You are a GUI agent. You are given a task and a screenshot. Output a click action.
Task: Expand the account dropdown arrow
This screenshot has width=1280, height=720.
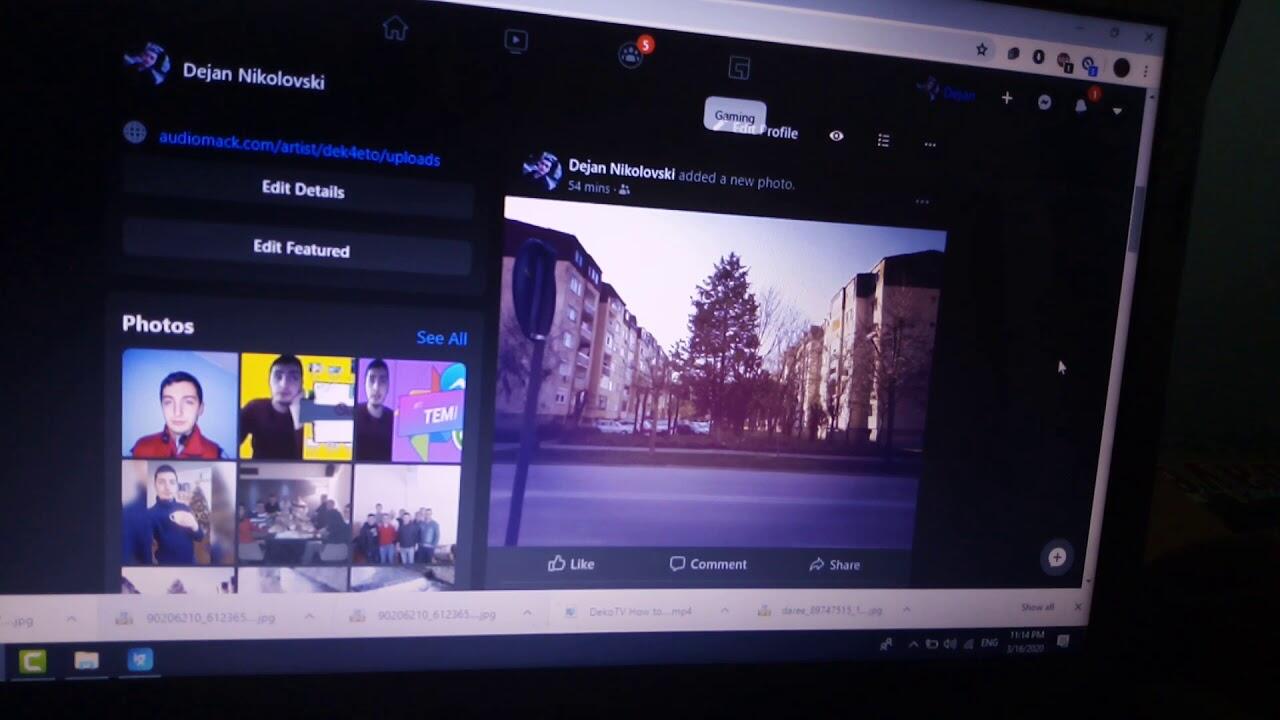[1117, 111]
